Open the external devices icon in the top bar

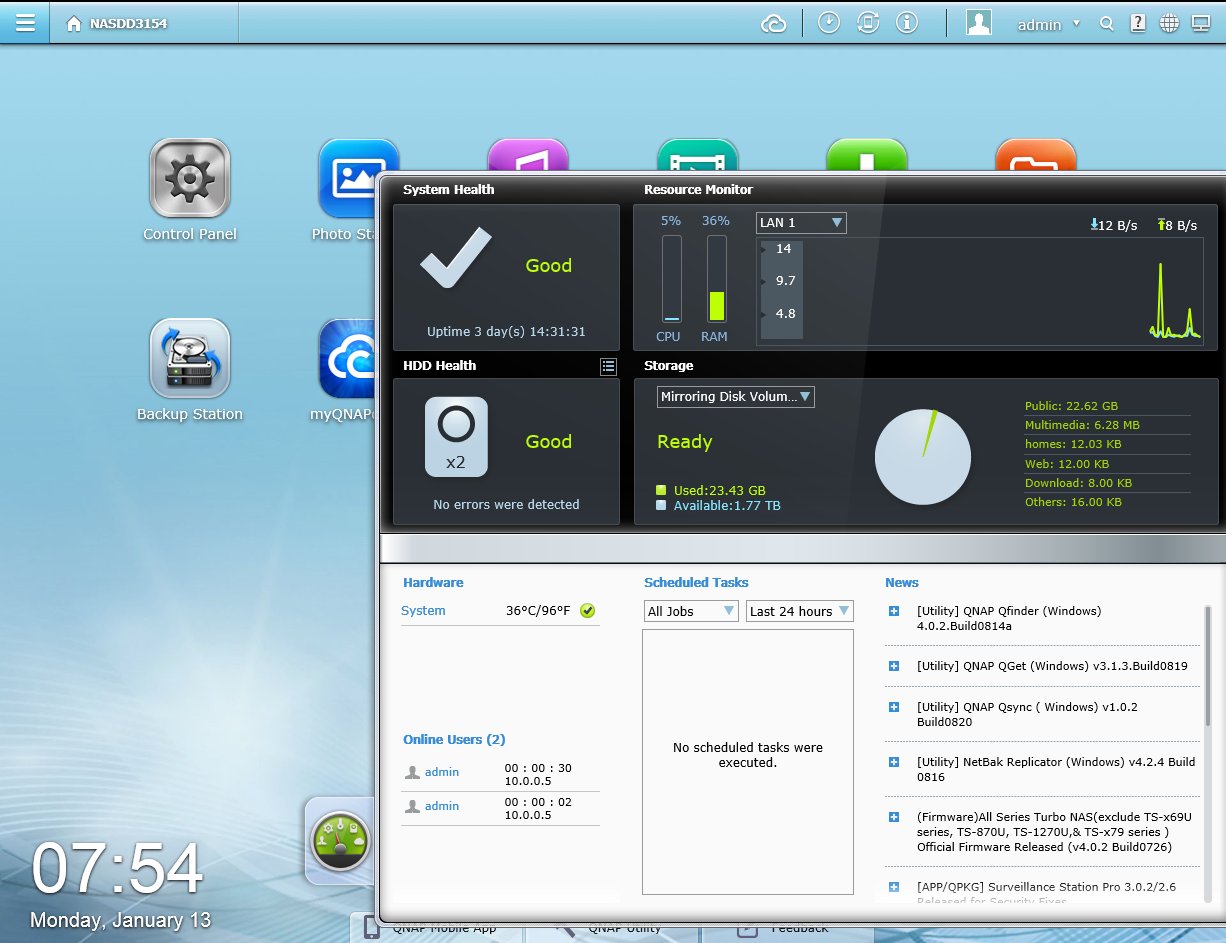pos(868,23)
